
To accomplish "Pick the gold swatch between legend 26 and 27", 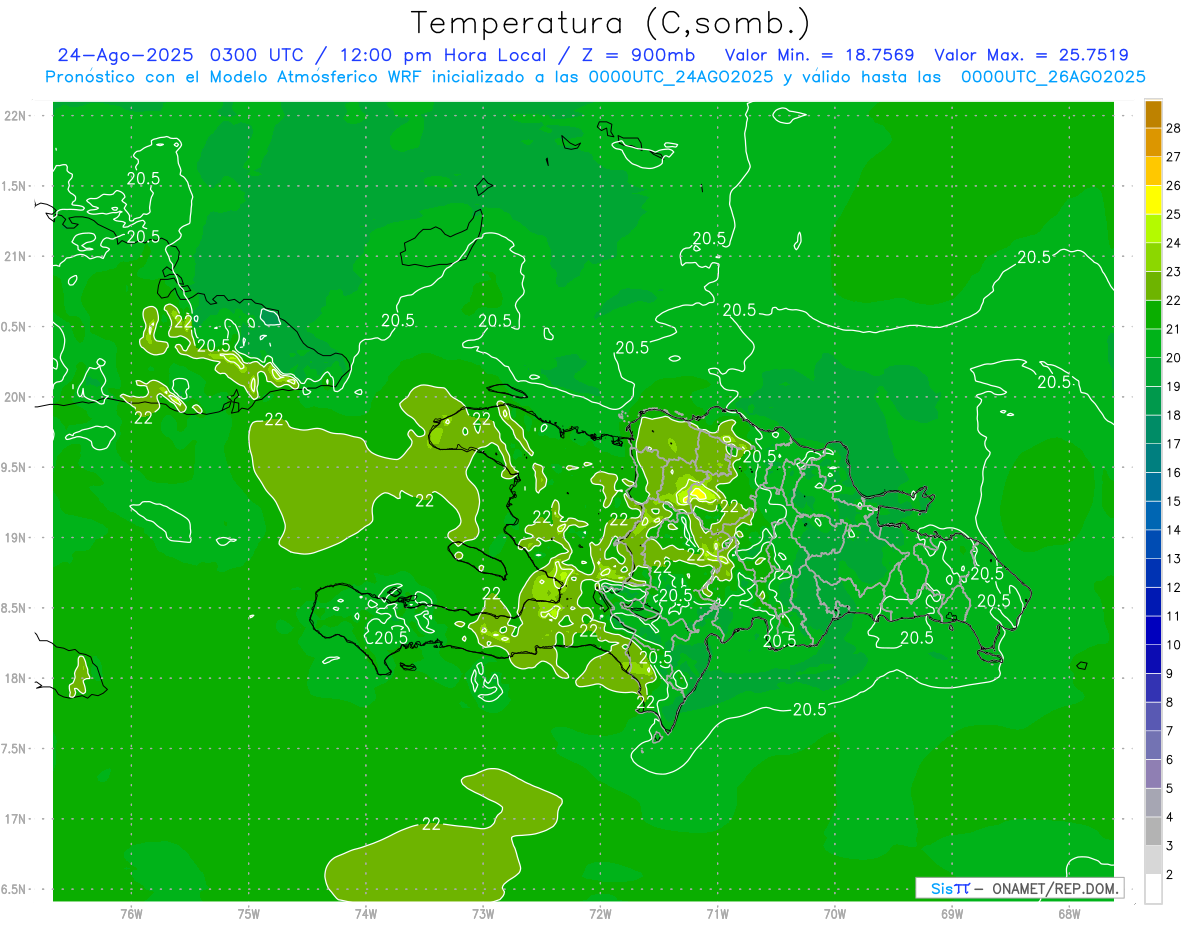I will coord(1153,171).
